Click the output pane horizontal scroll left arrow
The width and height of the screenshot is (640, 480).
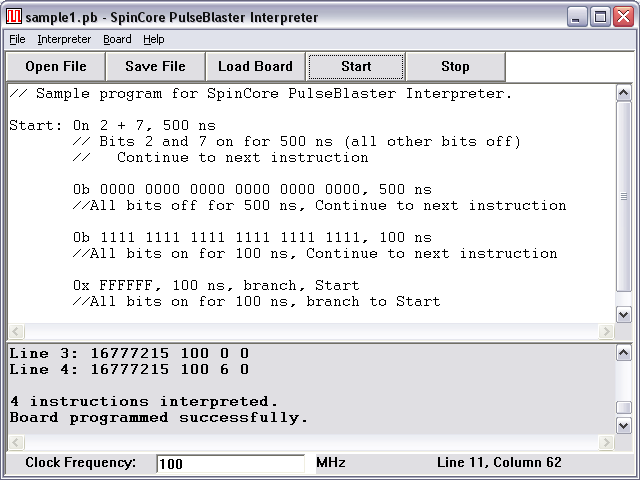(x=16, y=442)
